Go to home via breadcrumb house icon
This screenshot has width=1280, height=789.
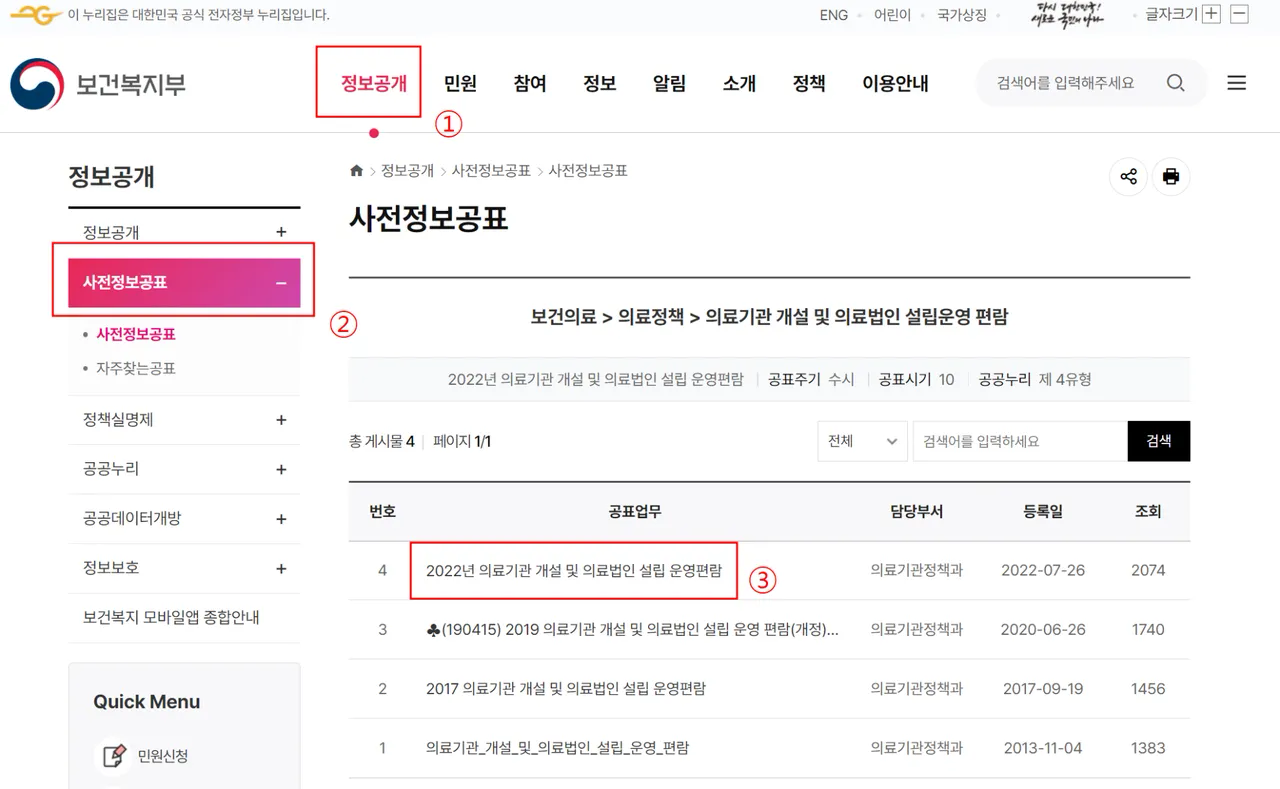pos(356,171)
